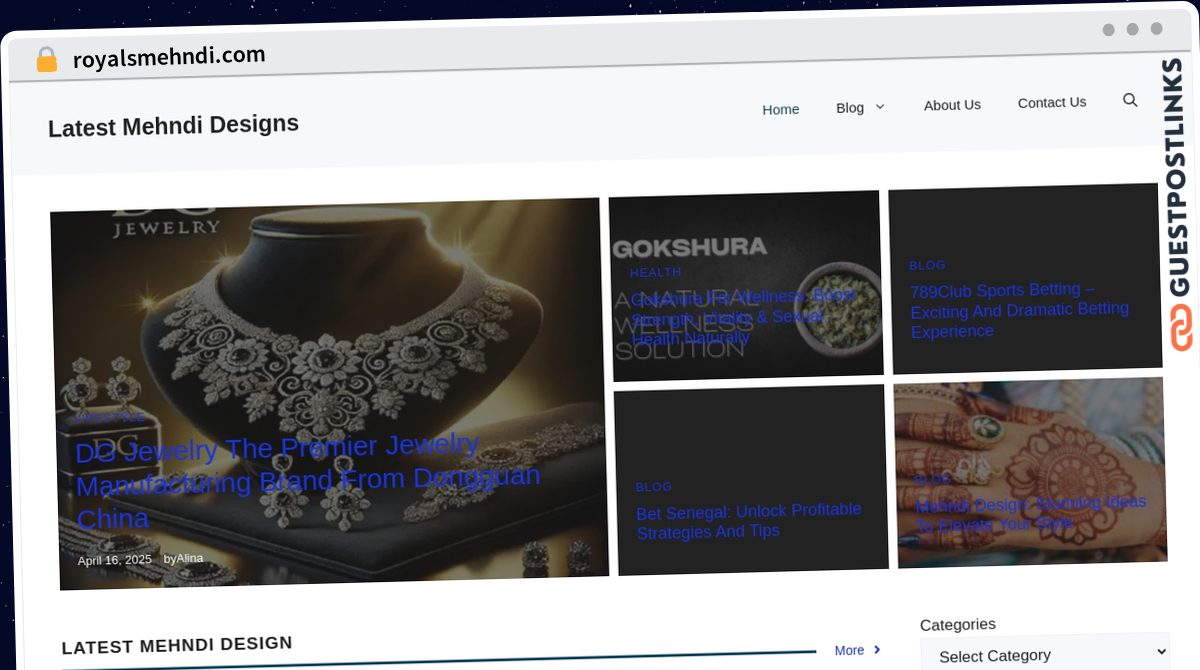Open the 789Club Sports Betting post

(1019, 310)
